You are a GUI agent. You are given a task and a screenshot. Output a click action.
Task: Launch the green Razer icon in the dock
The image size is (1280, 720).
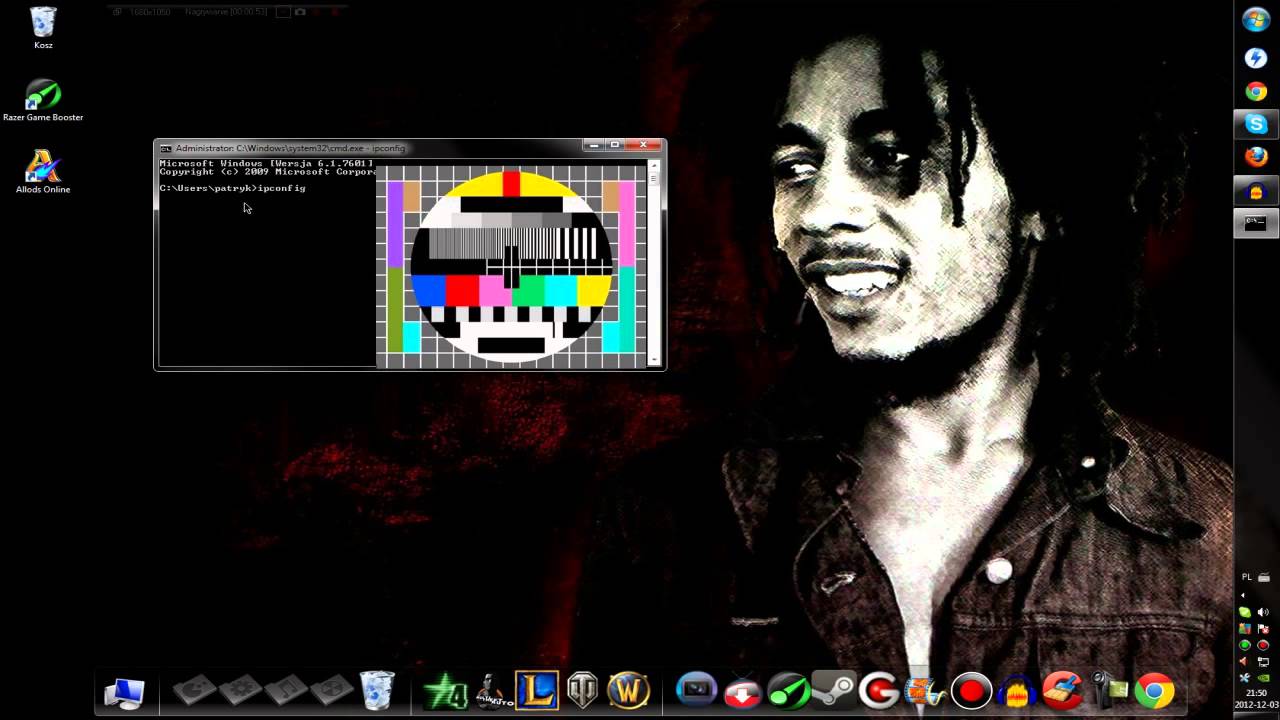pos(788,691)
